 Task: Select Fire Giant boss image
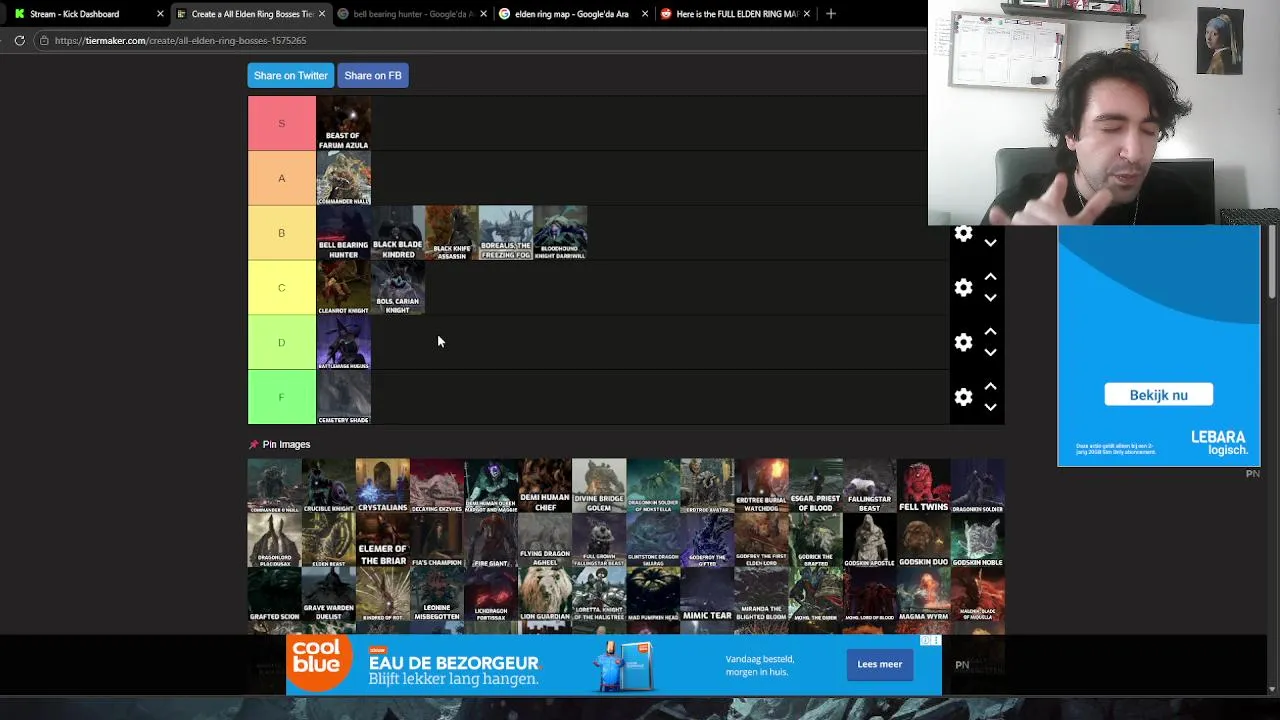coord(491,540)
